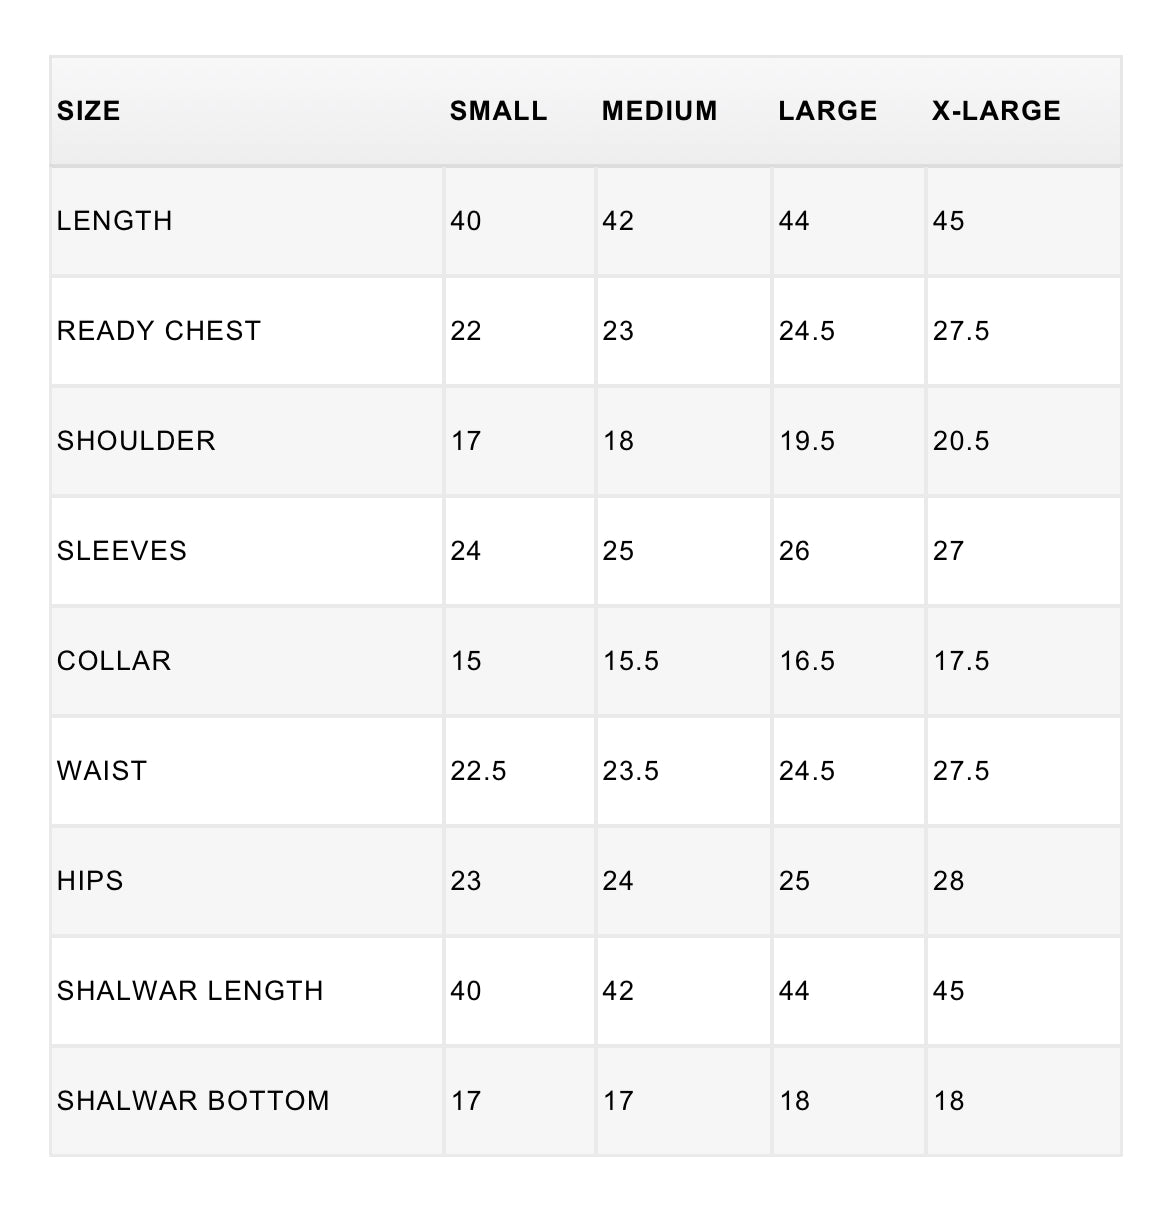1163x1217 pixels.
Task: Select the SHALWAR LENGTH row label
Action: (x=190, y=991)
